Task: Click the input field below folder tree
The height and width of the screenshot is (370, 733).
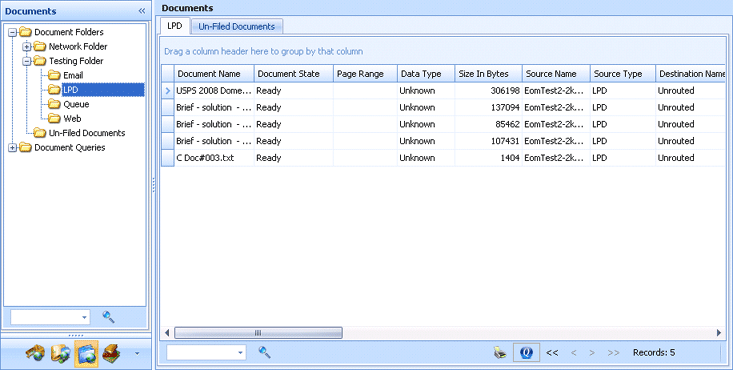Action: [x=45, y=317]
